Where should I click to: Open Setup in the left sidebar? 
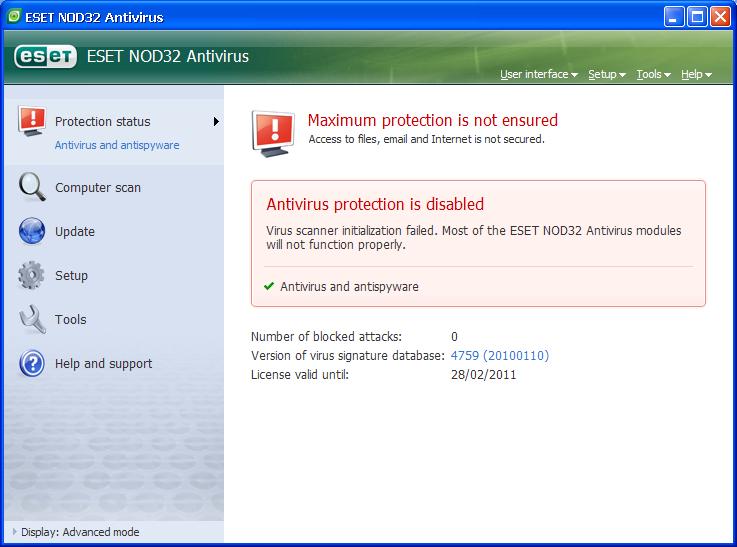click(x=71, y=275)
